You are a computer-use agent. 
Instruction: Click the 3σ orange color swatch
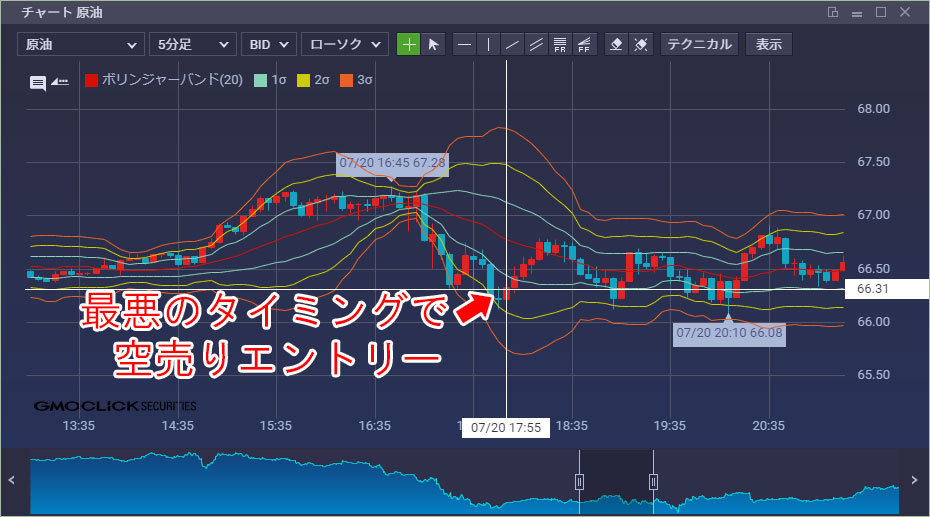[x=346, y=81]
